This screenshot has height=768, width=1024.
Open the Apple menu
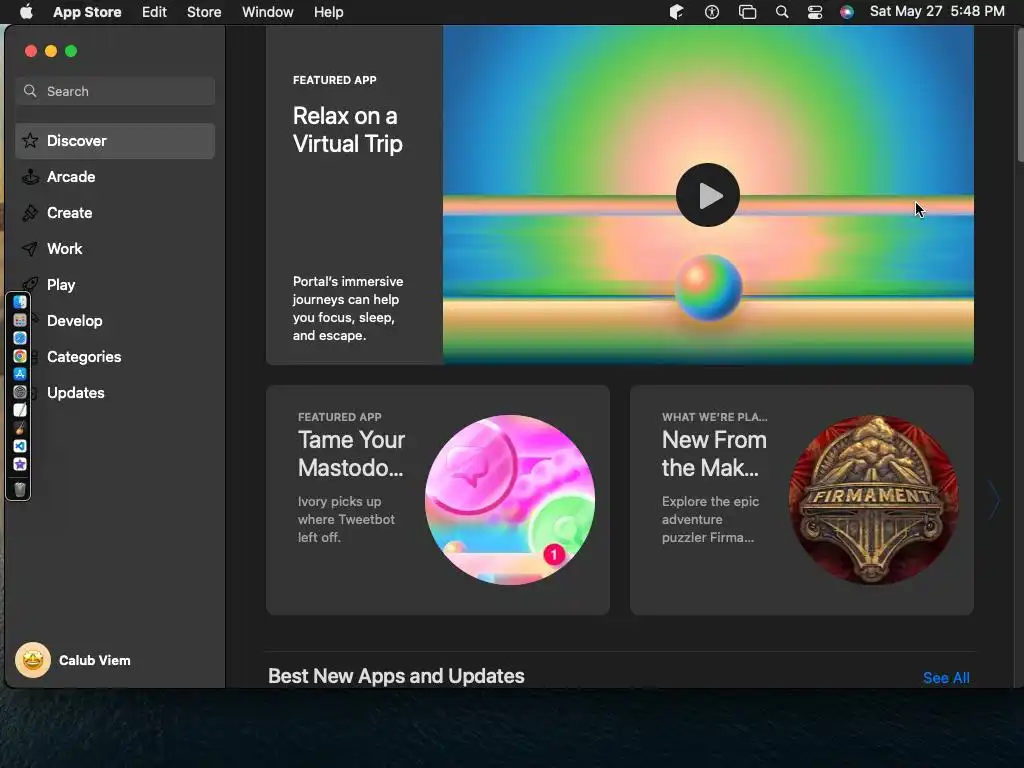[x=26, y=12]
